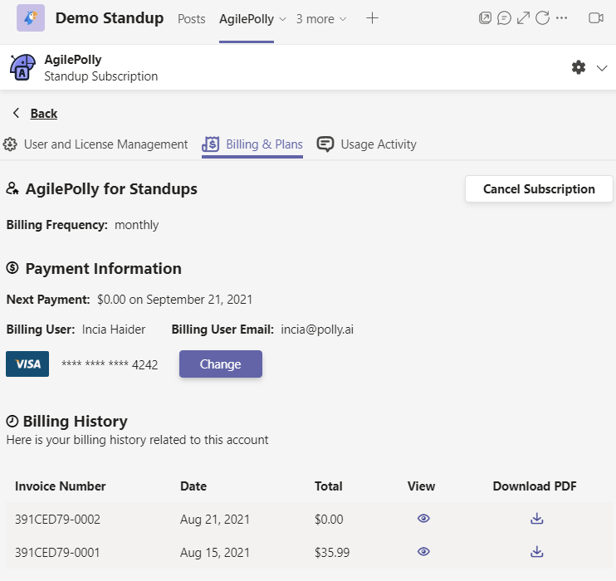Download PDF for invoice 391CED79-0002
This screenshot has width=616, height=581.
click(x=537, y=519)
